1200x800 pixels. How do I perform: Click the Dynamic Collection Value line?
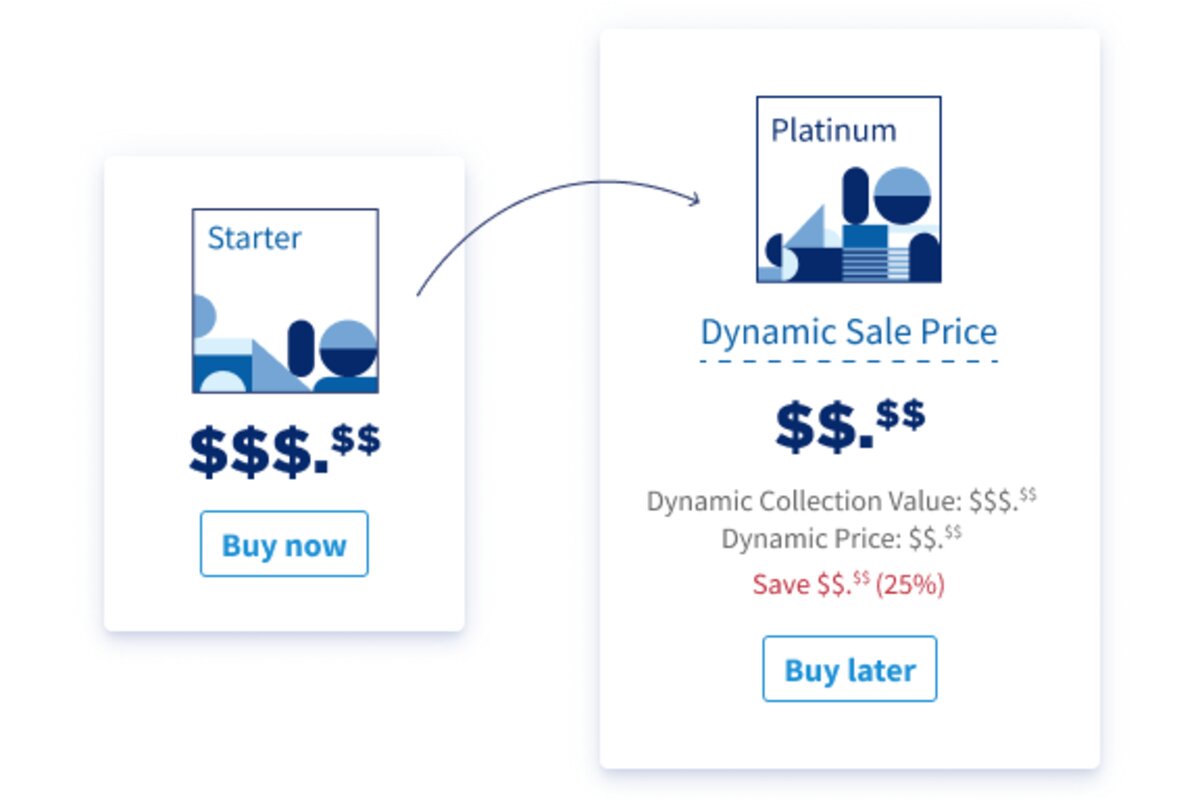pos(841,501)
